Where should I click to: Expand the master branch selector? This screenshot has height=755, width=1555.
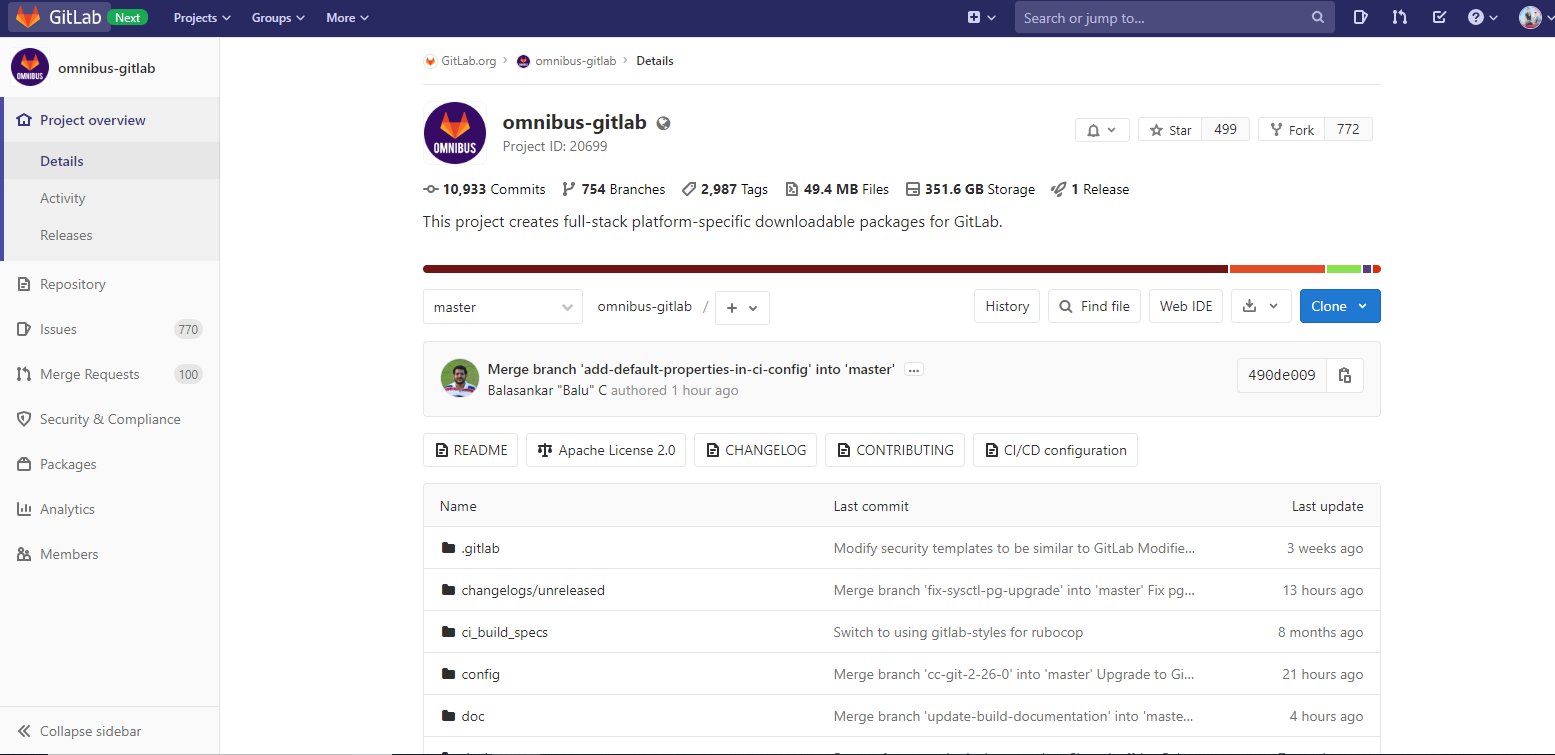pos(502,307)
